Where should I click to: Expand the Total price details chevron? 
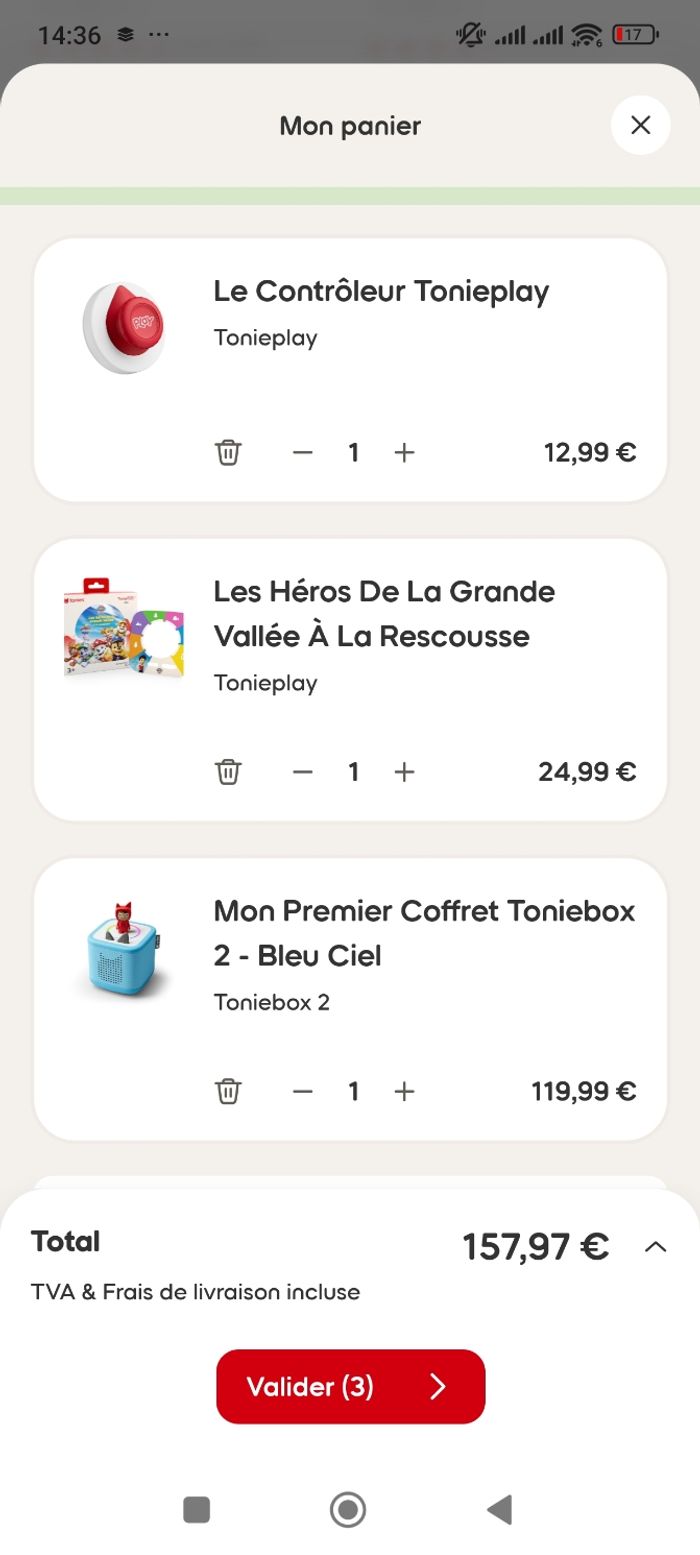coord(656,1247)
